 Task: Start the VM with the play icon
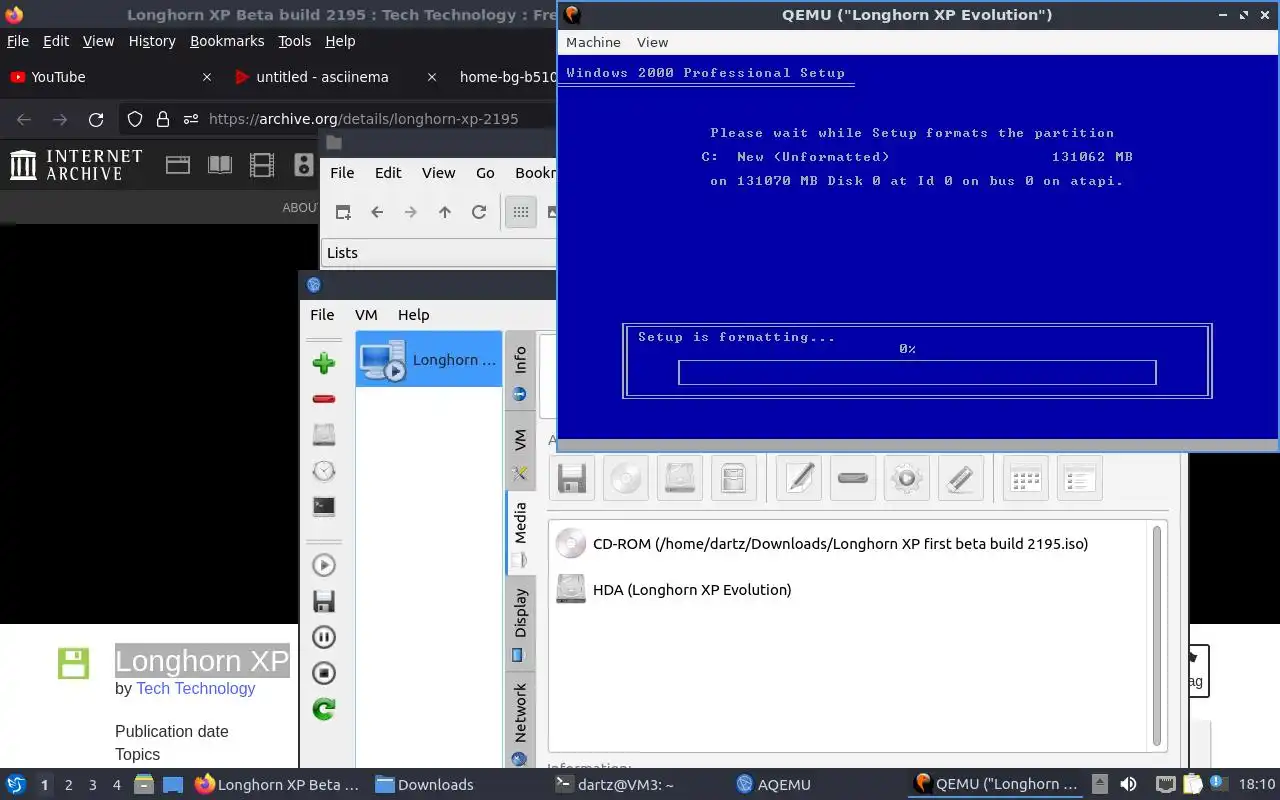click(x=323, y=565)
